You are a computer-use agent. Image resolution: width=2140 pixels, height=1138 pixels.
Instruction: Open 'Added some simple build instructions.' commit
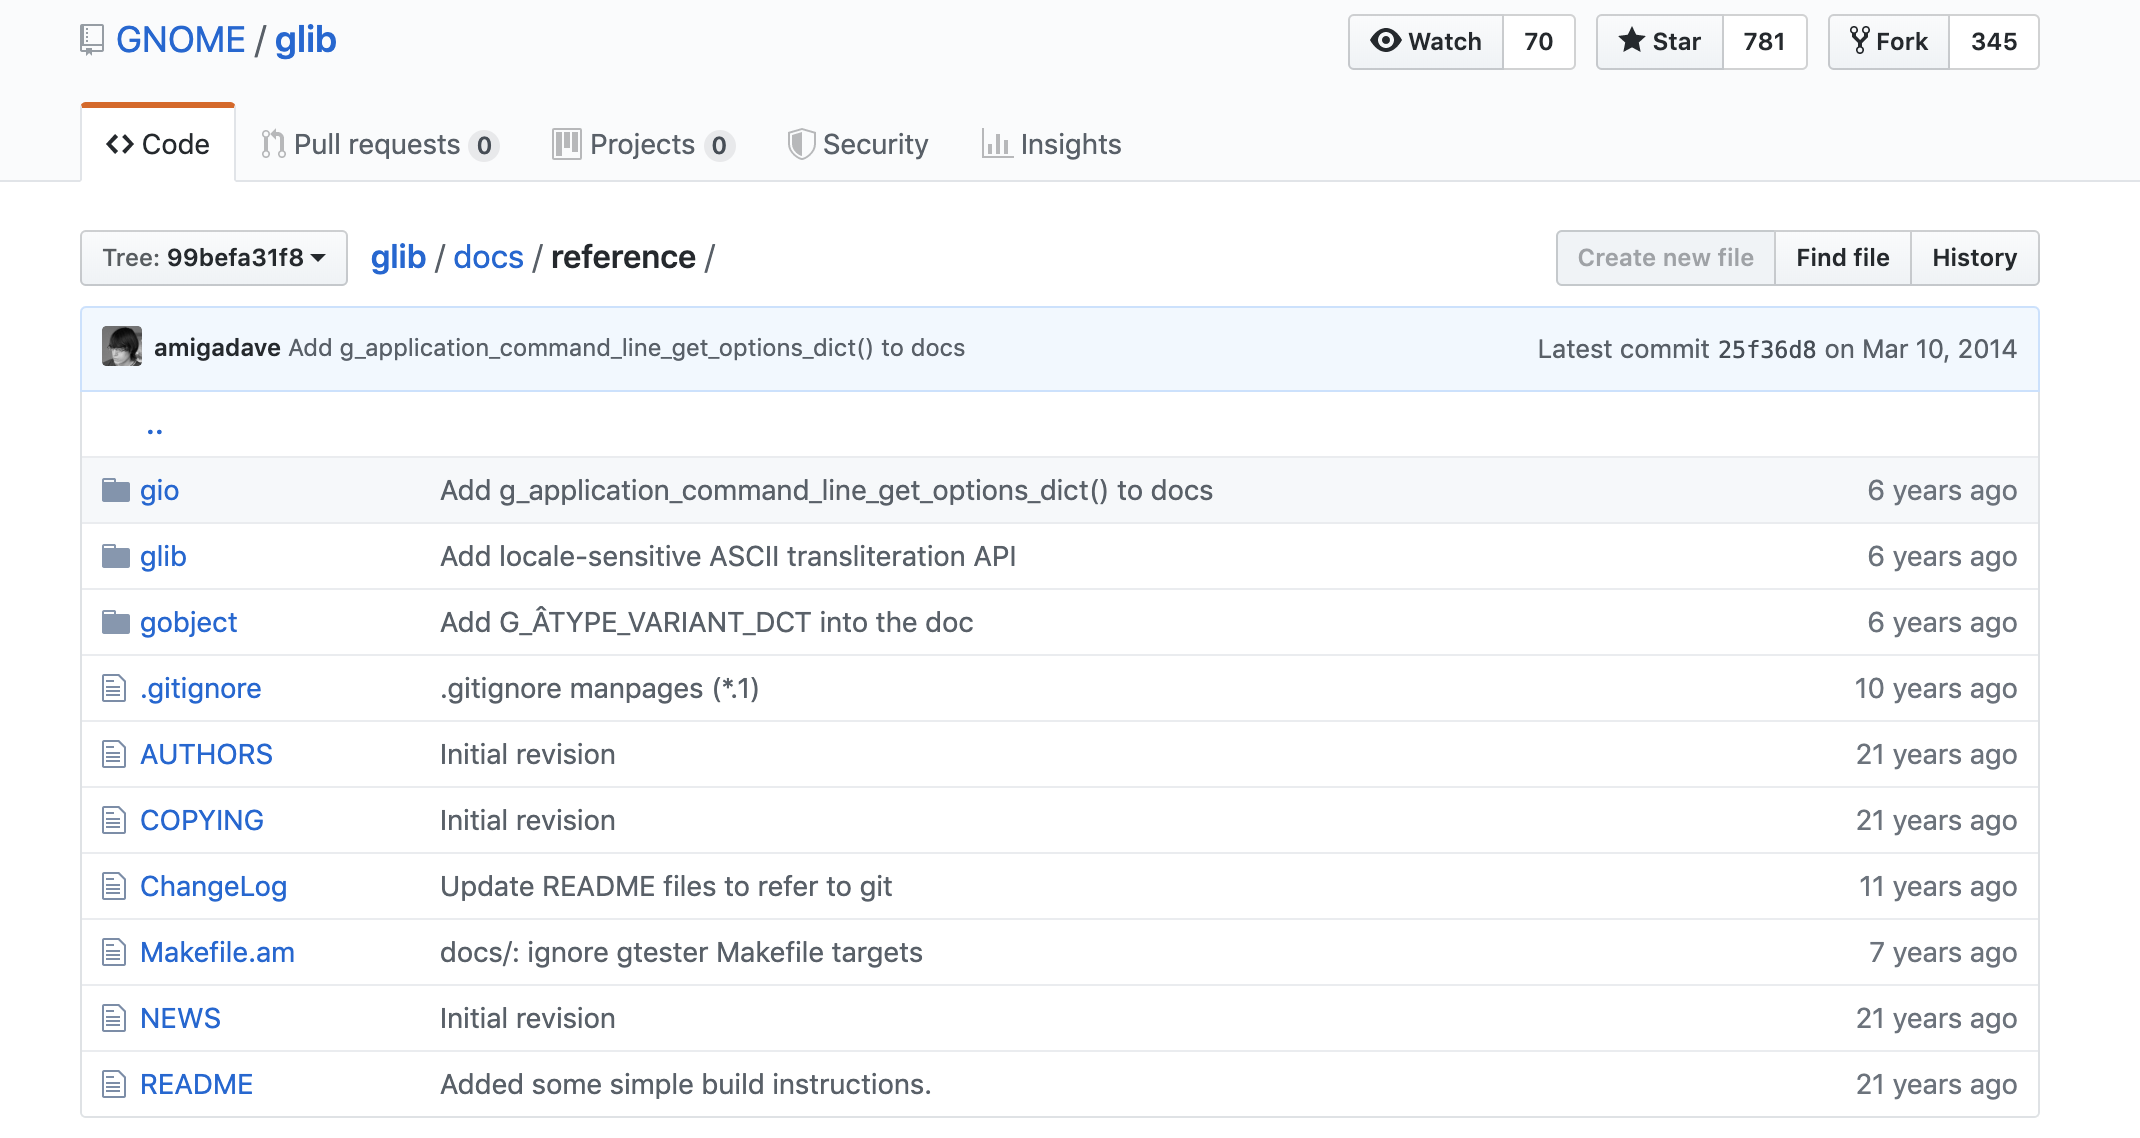tap(685, 1084)
